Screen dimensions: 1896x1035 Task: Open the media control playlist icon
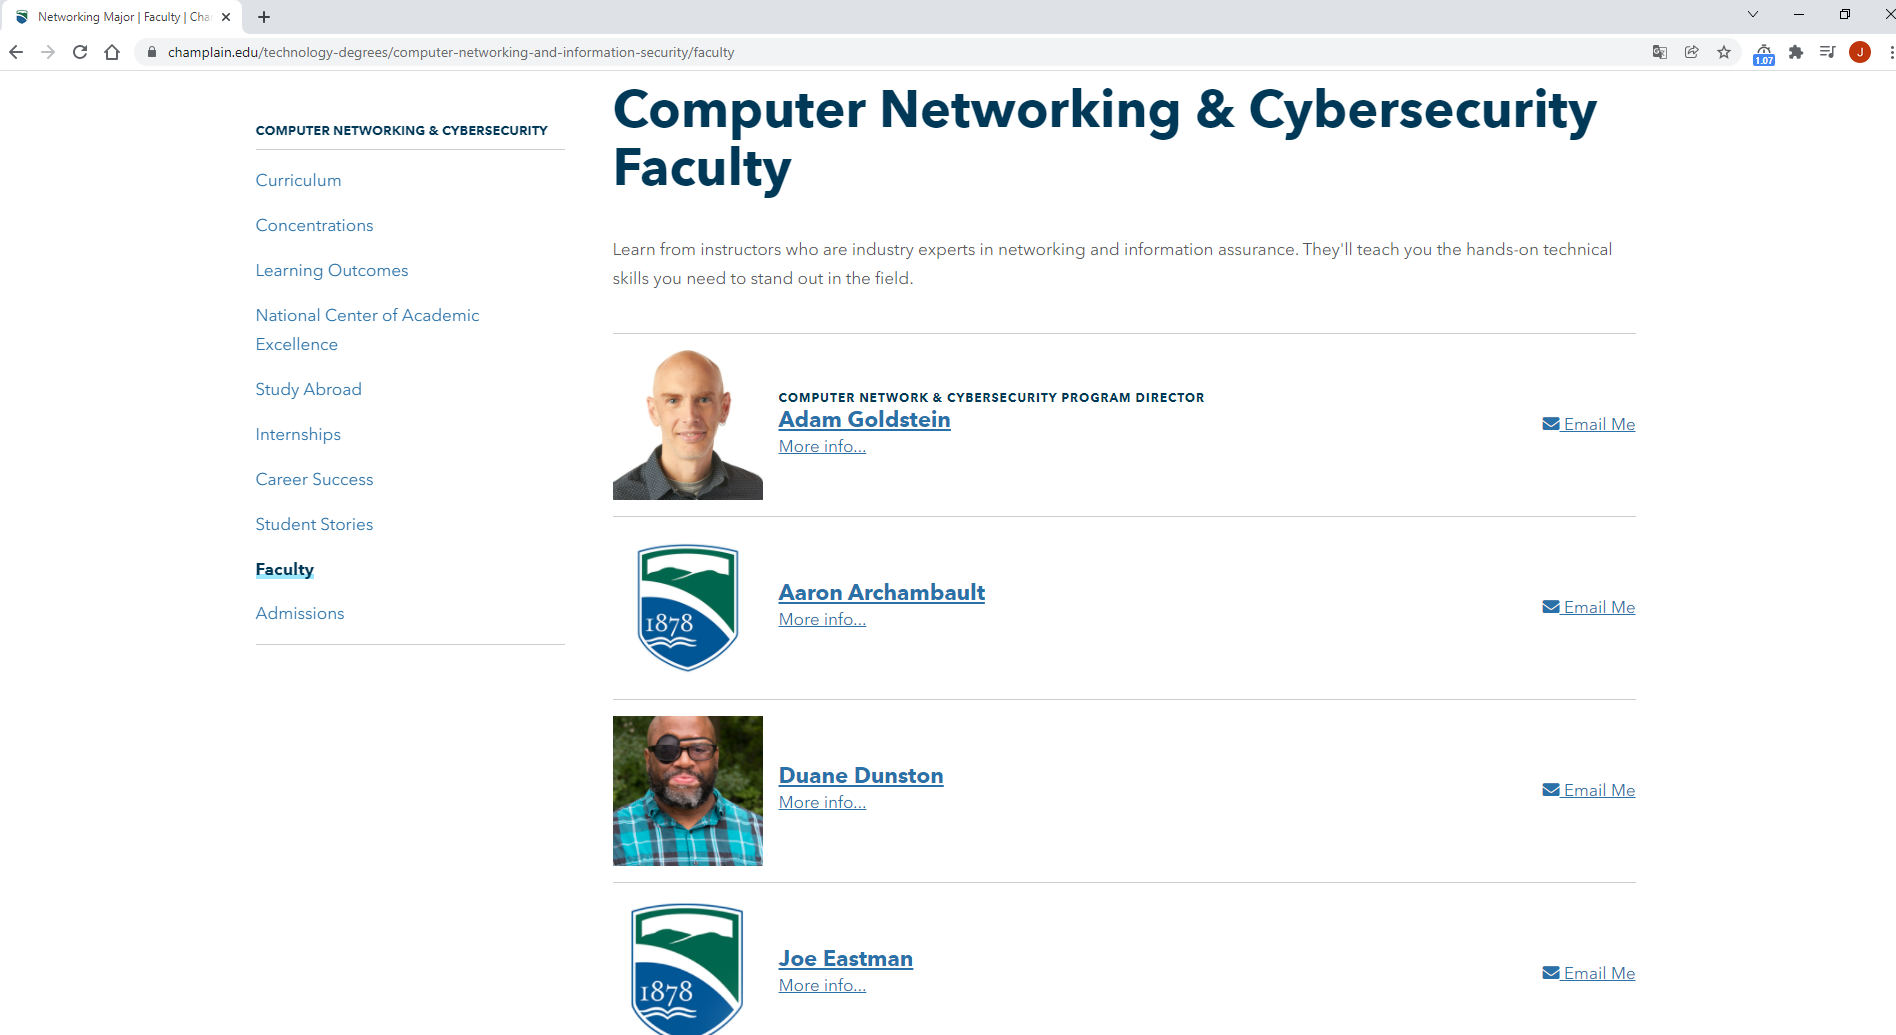tap(1828, 52)
